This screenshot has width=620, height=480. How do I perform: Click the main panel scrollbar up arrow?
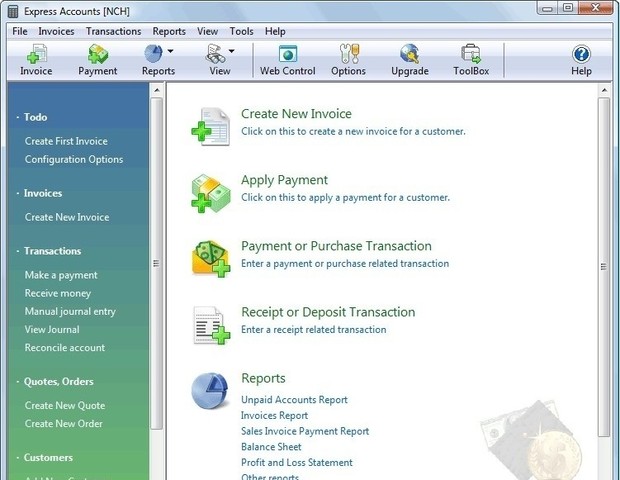click(x=604, y=90)
